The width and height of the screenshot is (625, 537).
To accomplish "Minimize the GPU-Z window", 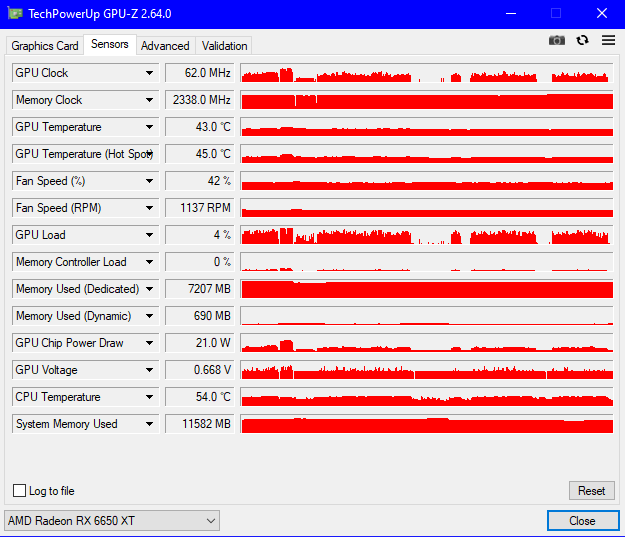I will (511, 14).
